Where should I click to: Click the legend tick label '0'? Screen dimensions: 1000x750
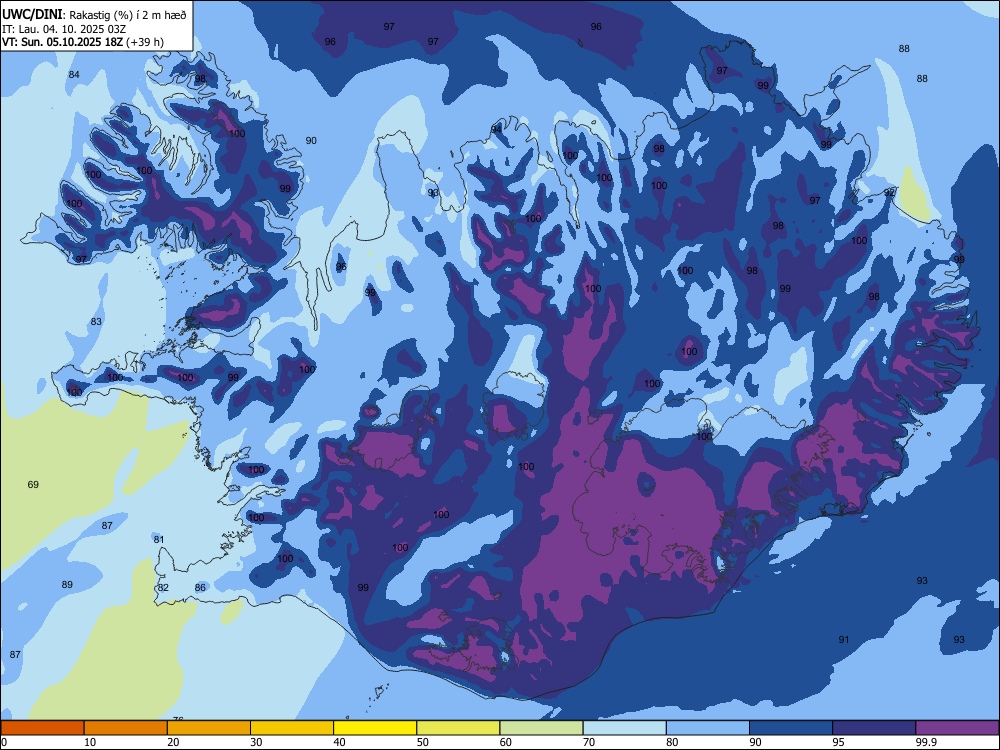pyautogui.click(x=4, y=742)
